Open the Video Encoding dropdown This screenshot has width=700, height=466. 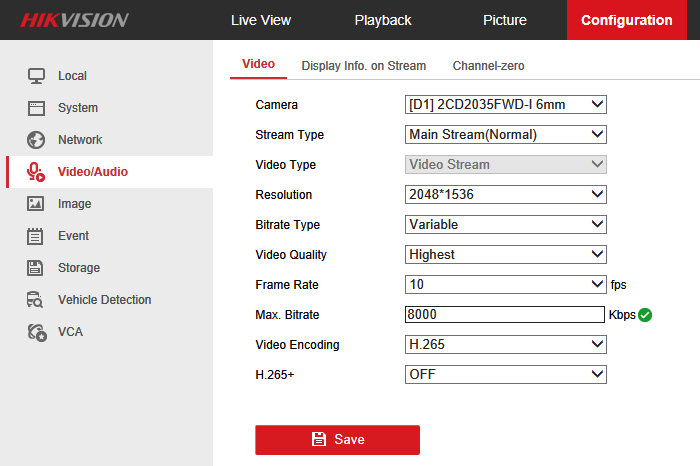tap(505, 344)
